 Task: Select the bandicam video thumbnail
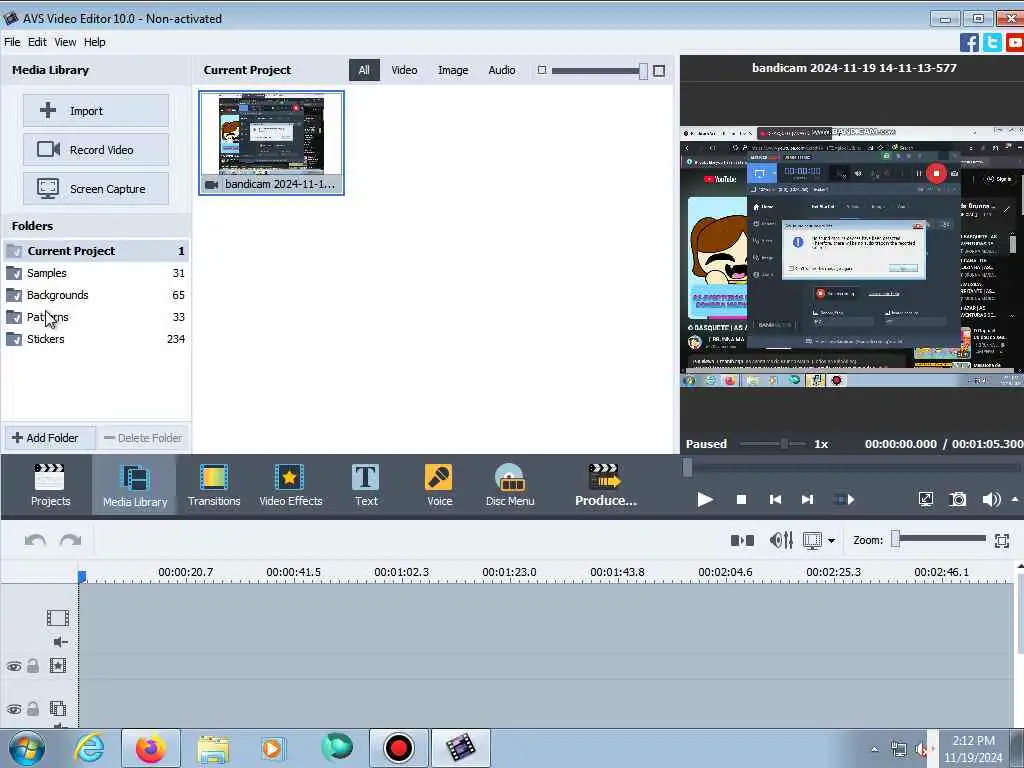pyautogui.click(x=271, y=143)
